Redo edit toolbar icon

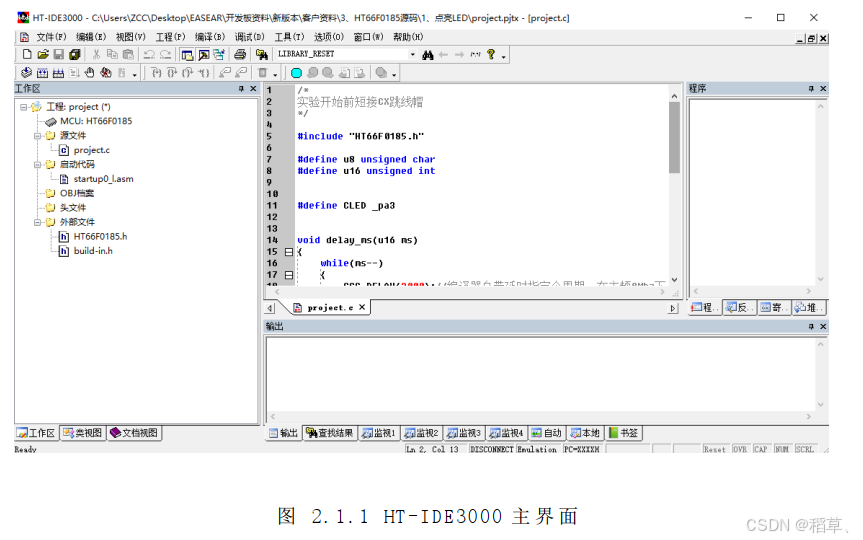tap(165, 54)
